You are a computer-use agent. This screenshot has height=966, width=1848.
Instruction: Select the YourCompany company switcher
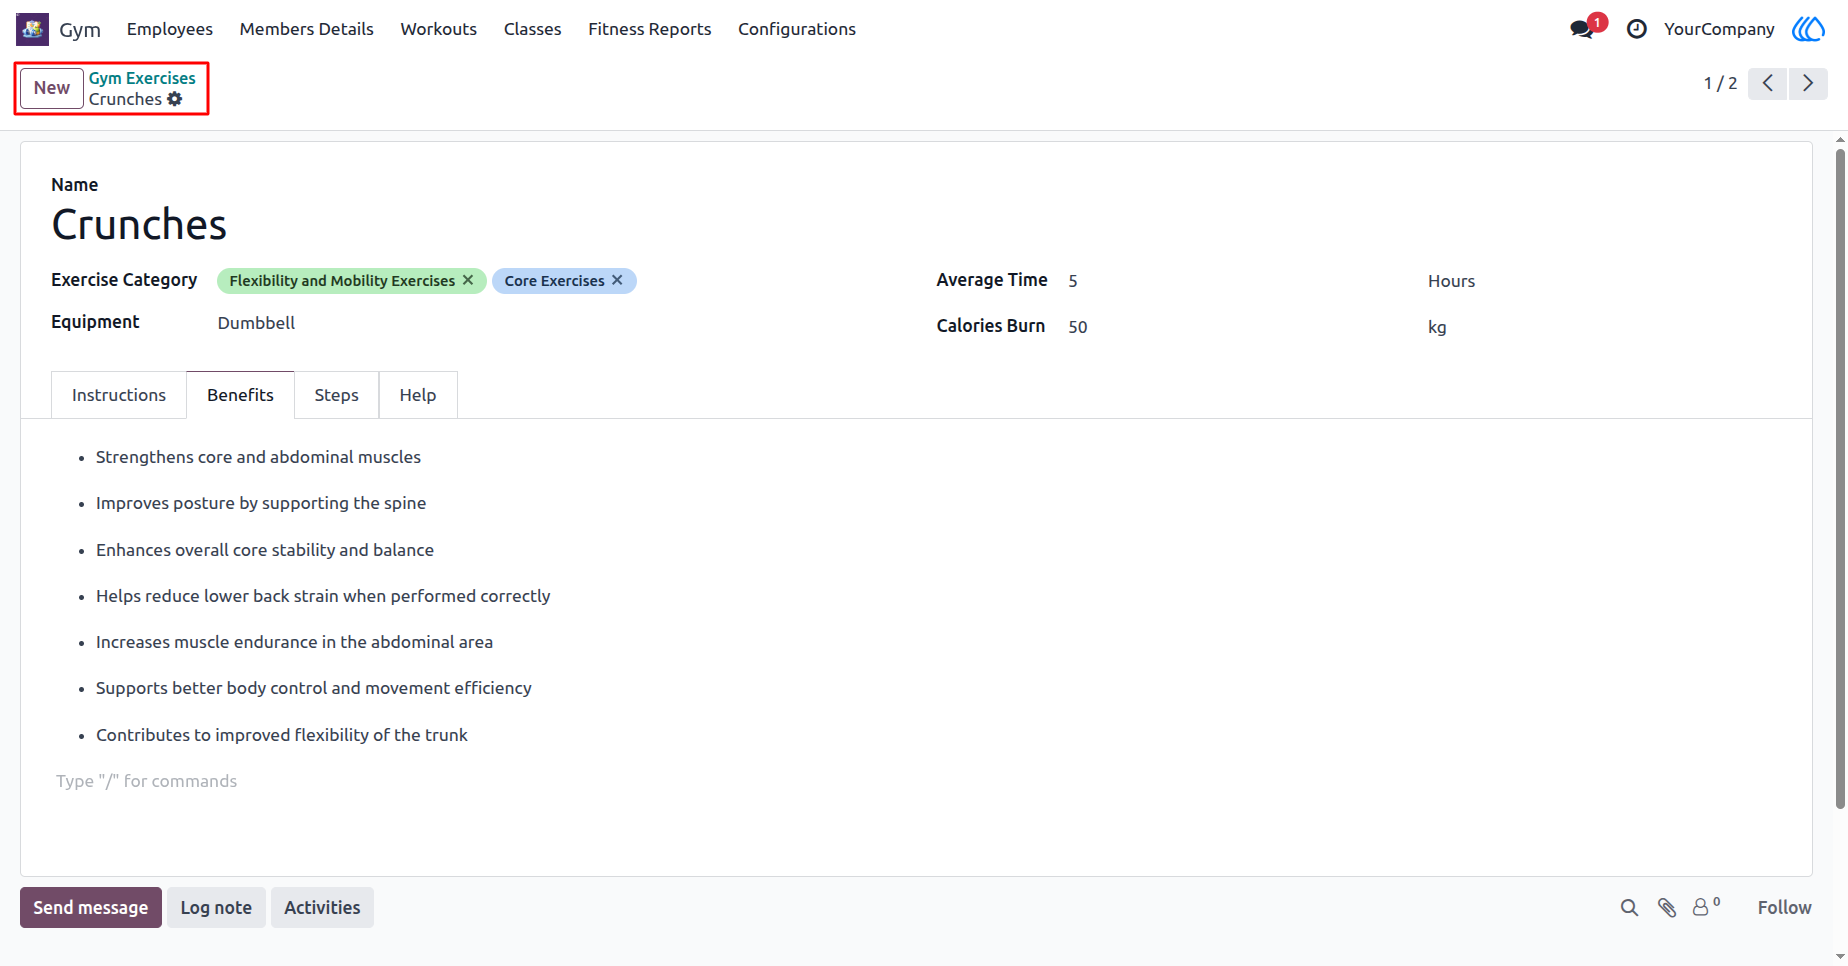1719,29
